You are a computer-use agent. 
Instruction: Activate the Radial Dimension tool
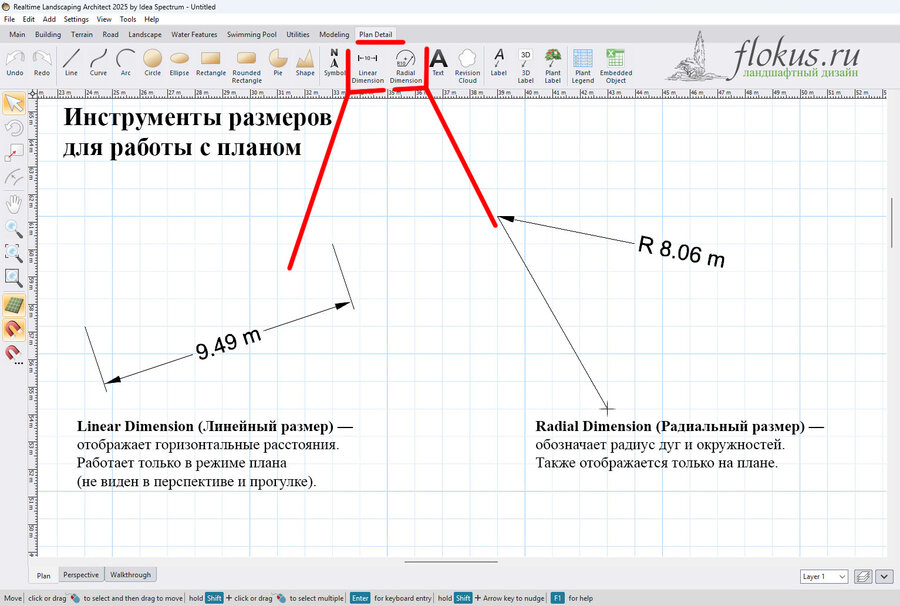tap(406, 66)
